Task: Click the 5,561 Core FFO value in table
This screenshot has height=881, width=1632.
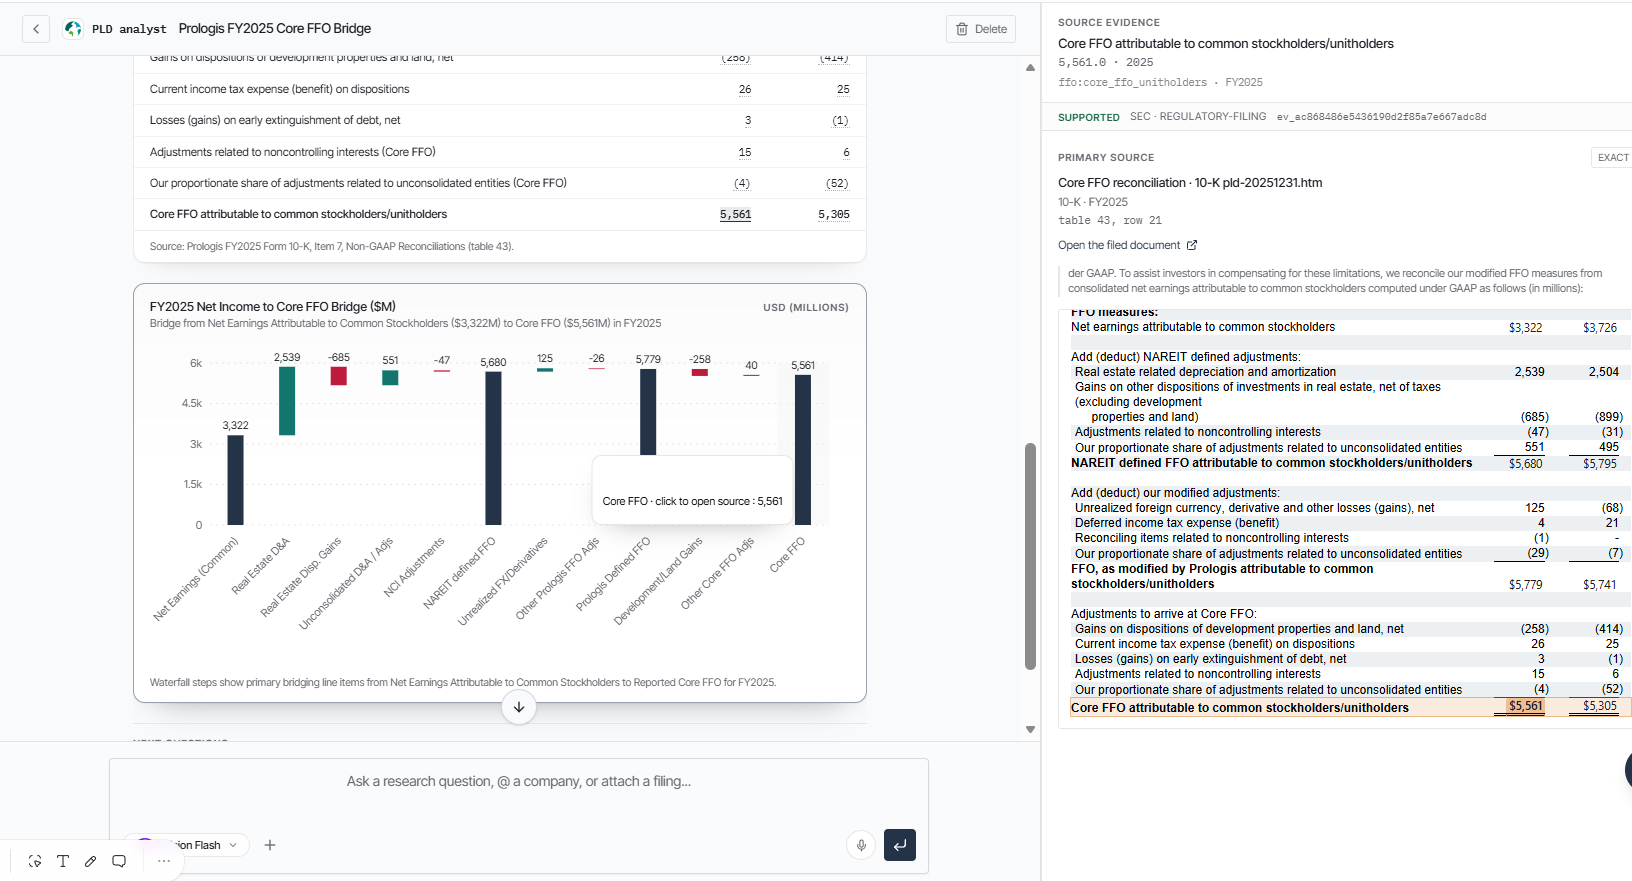Action: click(735, 215)
